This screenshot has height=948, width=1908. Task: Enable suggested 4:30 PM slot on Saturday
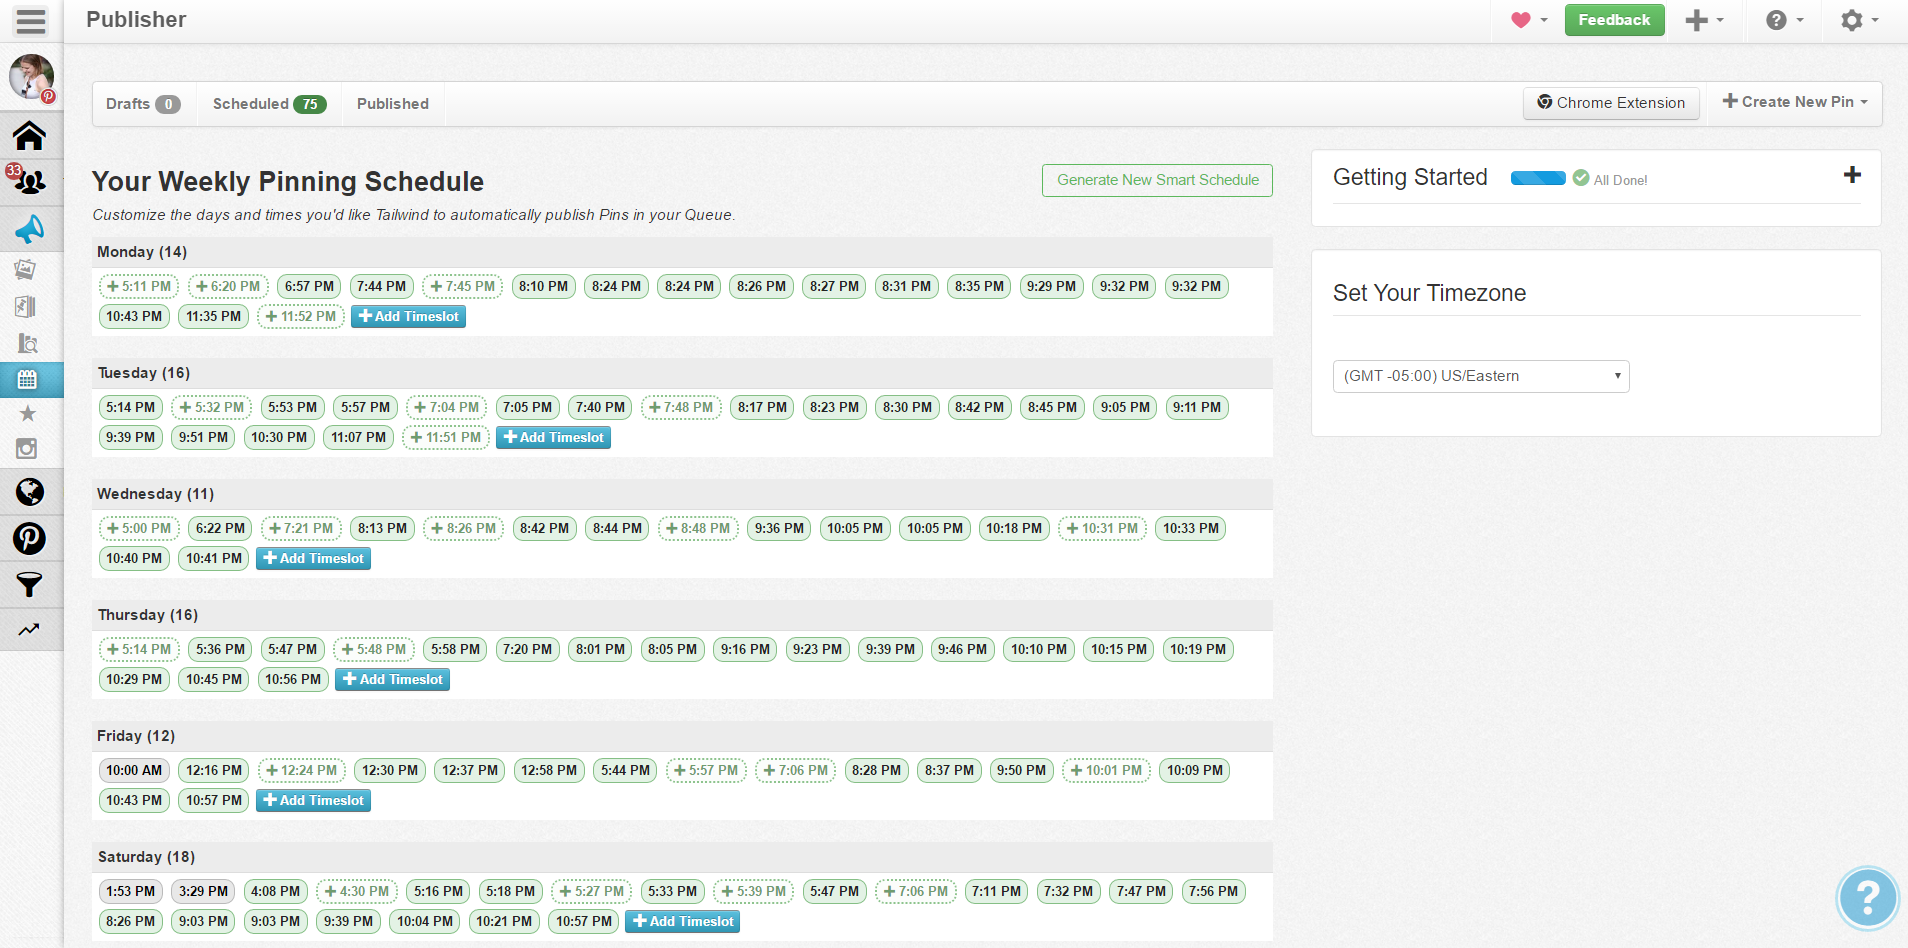pyautogui.click(x=357, y=891)
